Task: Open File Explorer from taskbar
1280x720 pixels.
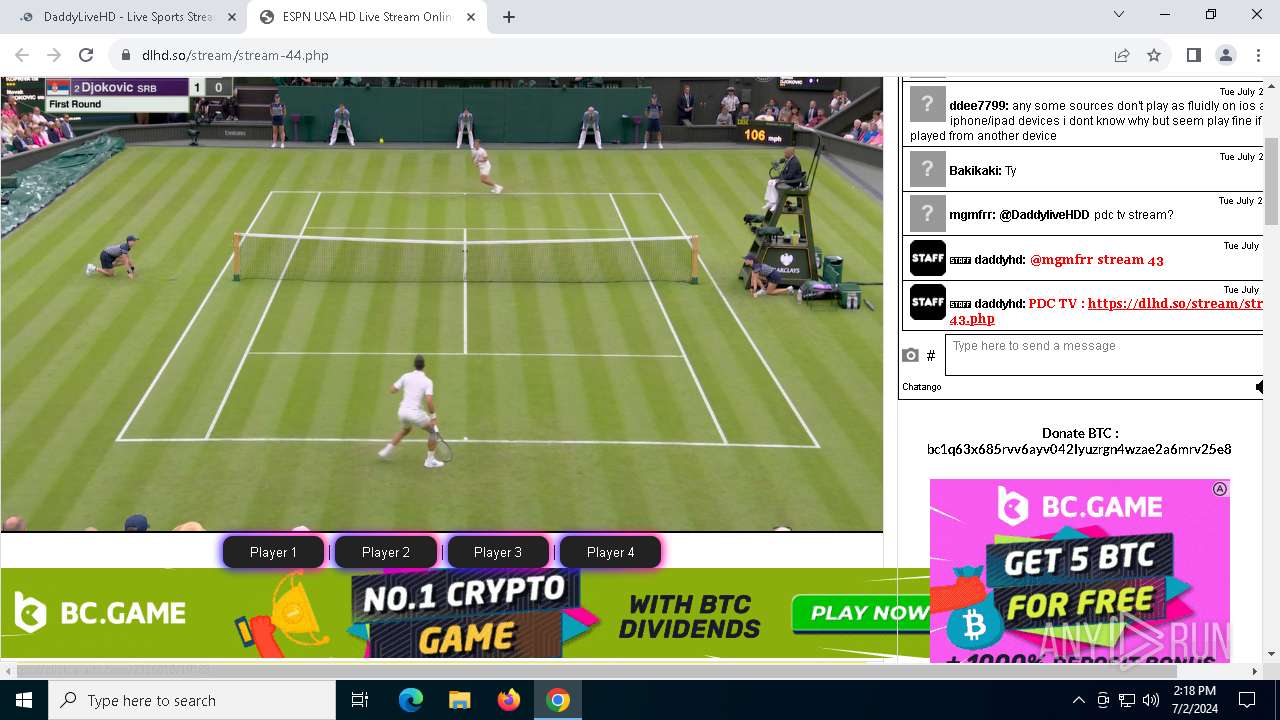Action: tap(459, 700)
